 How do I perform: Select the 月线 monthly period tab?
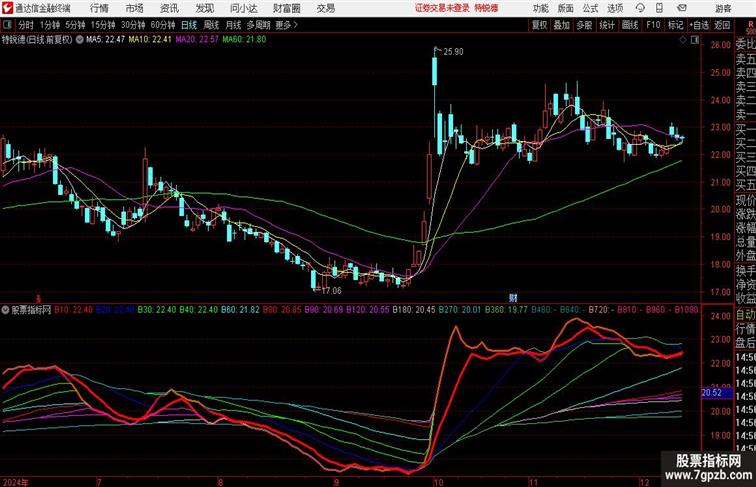[x=233, y=25]
